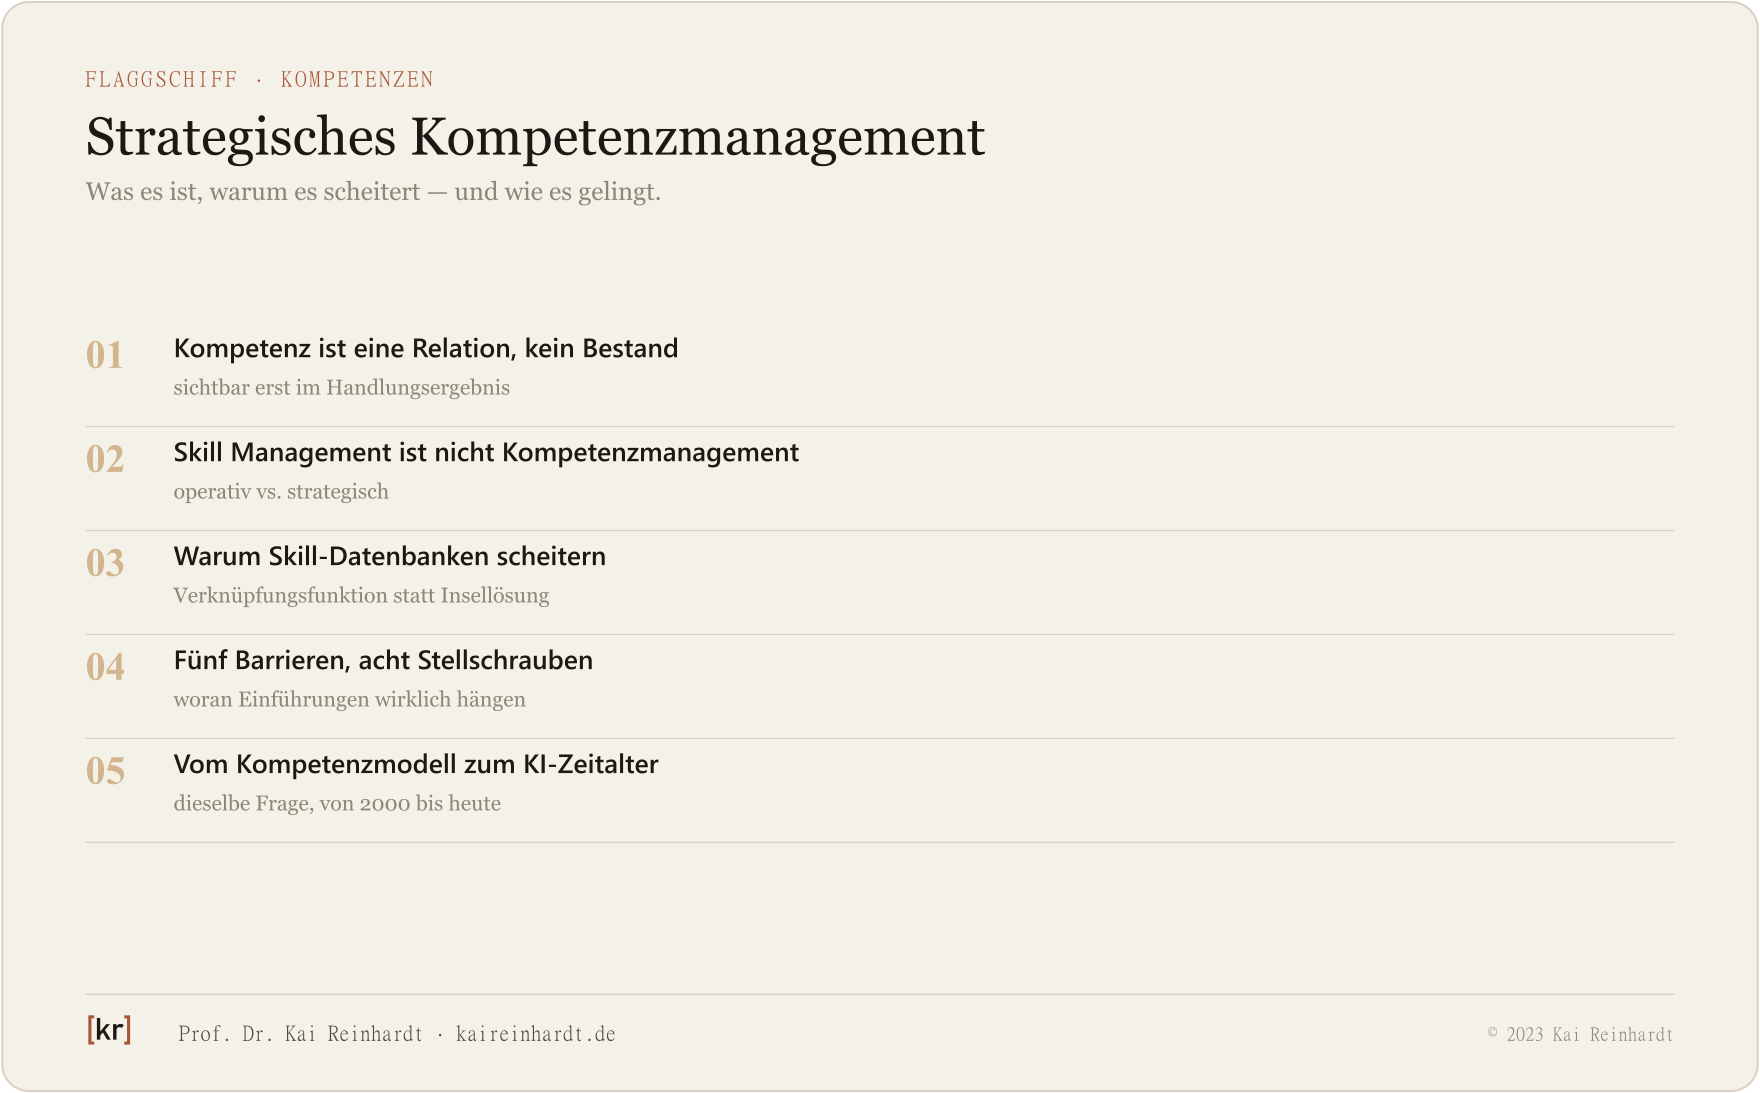Click the number 05
The image size is (1760, 1093).
[105, 771]
